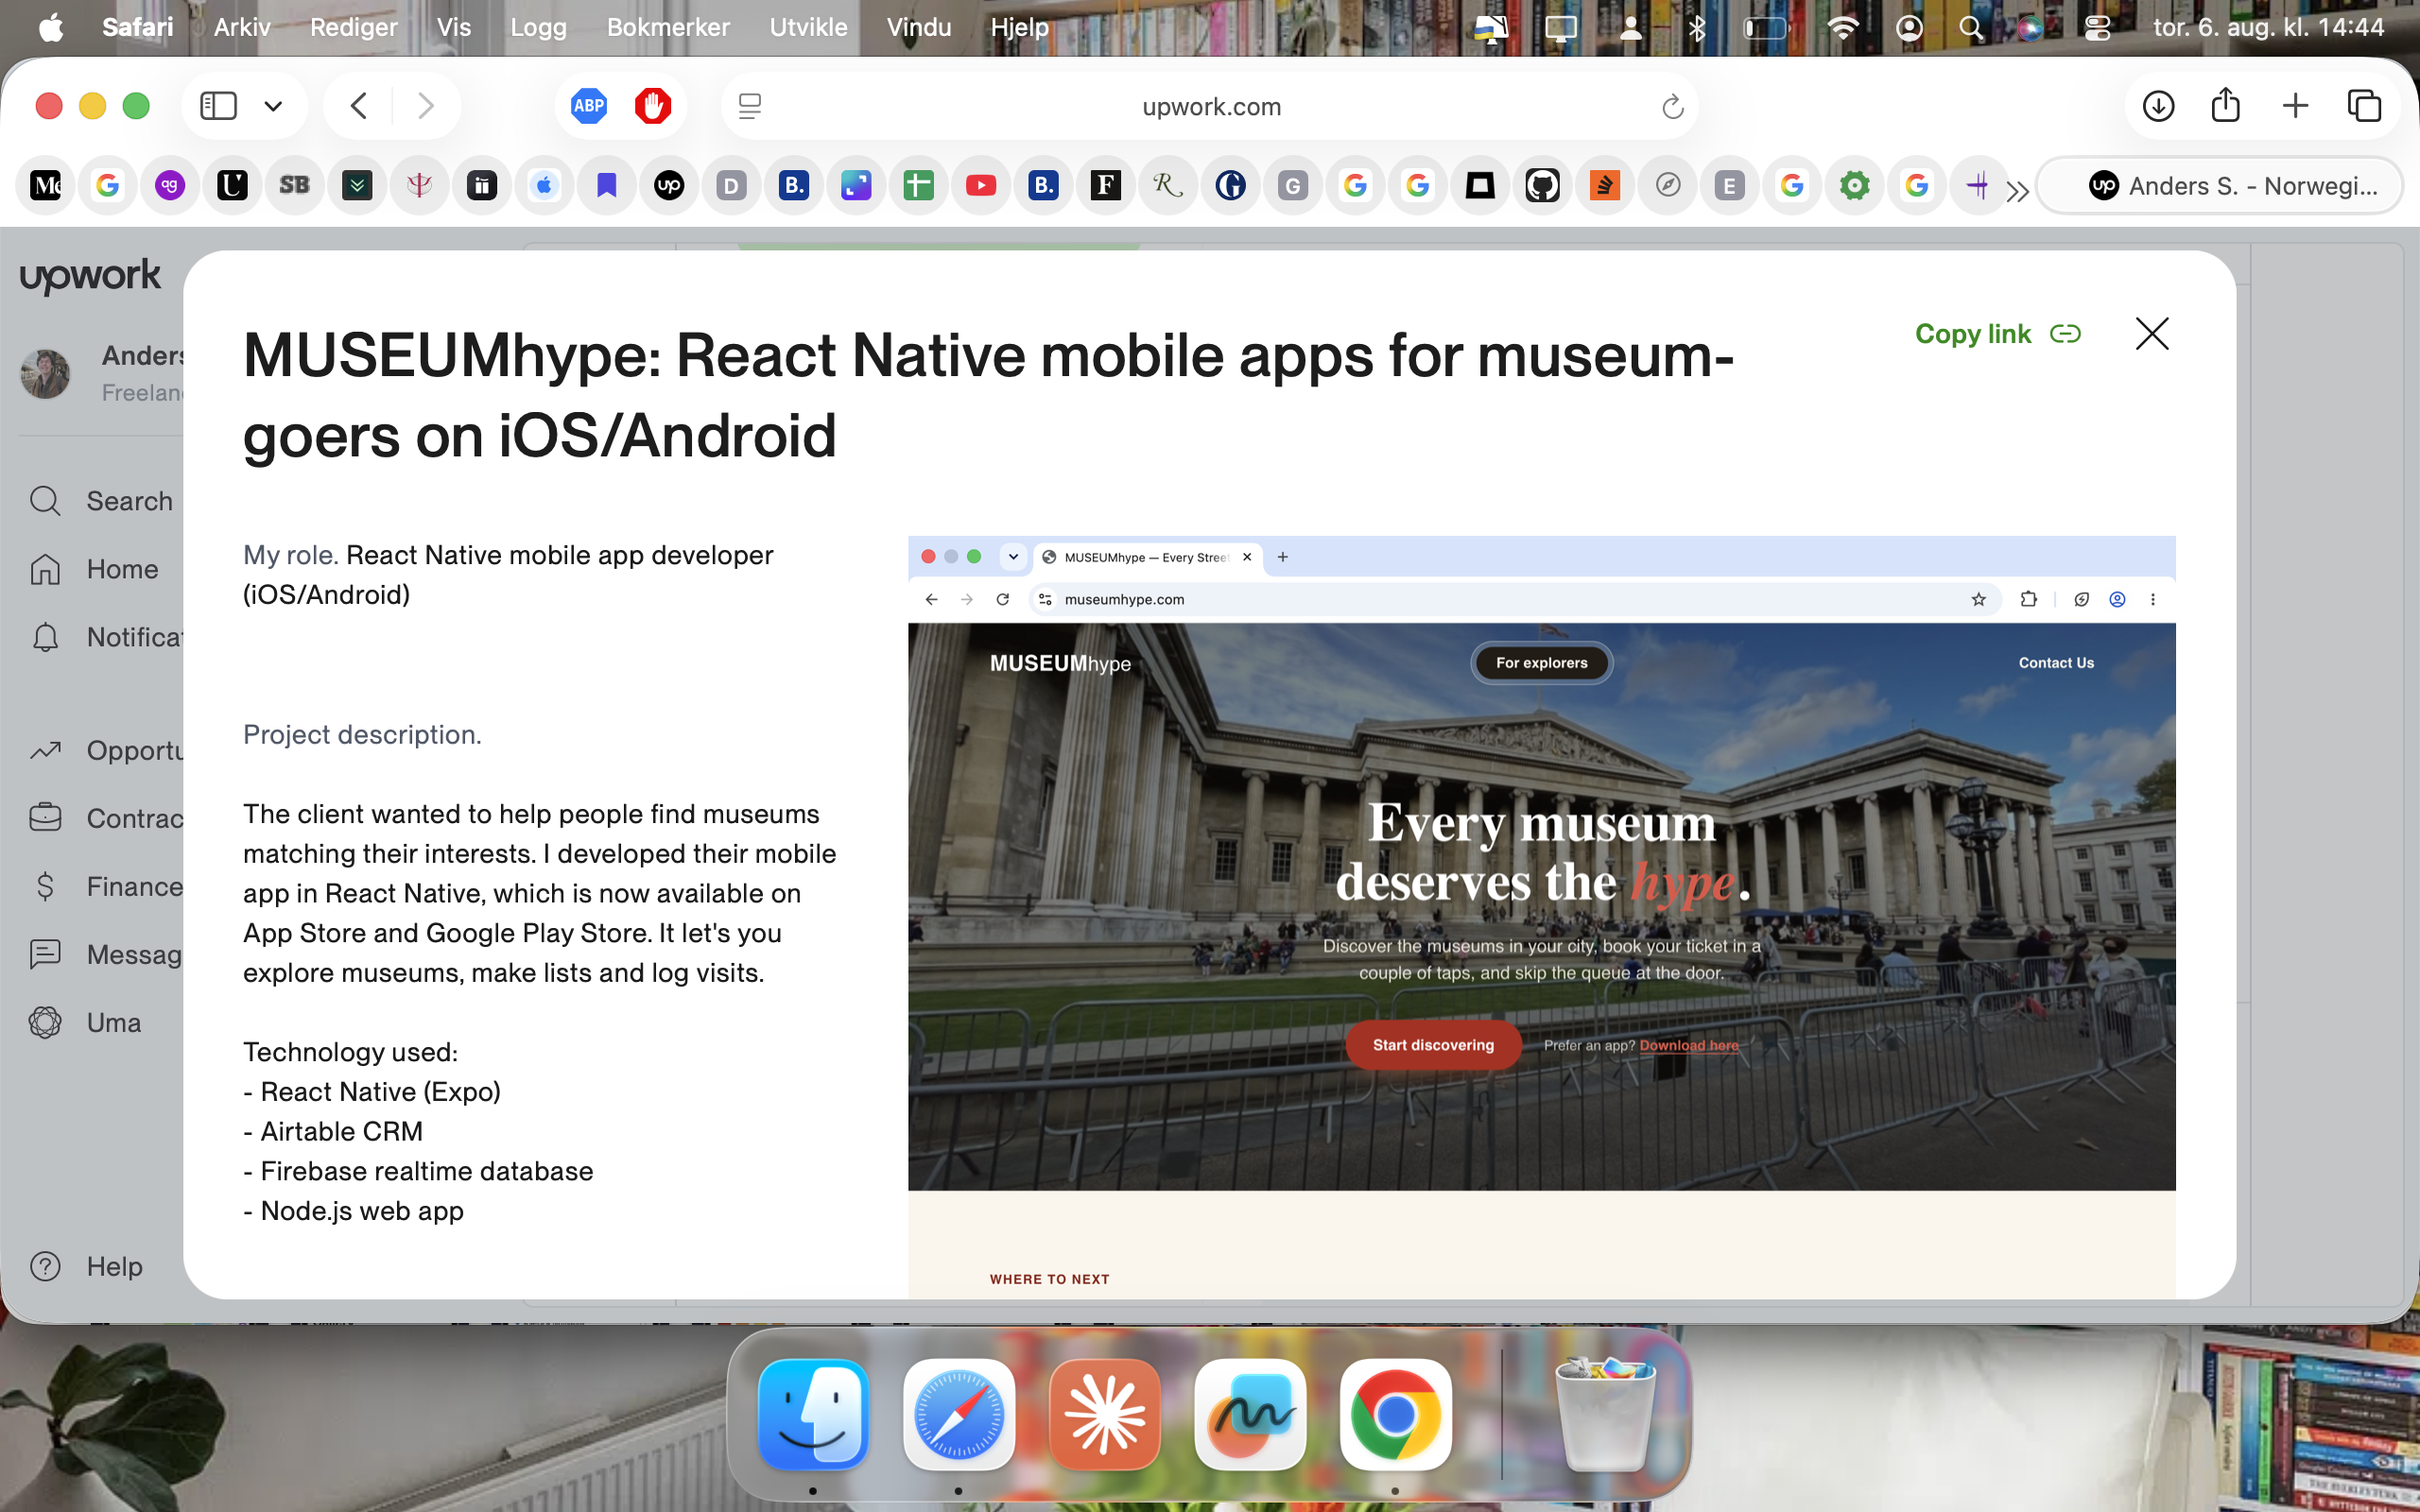This screenshot has width=2420, height=1512.
Task: Open a new tab
Action: coord(2296,106)
